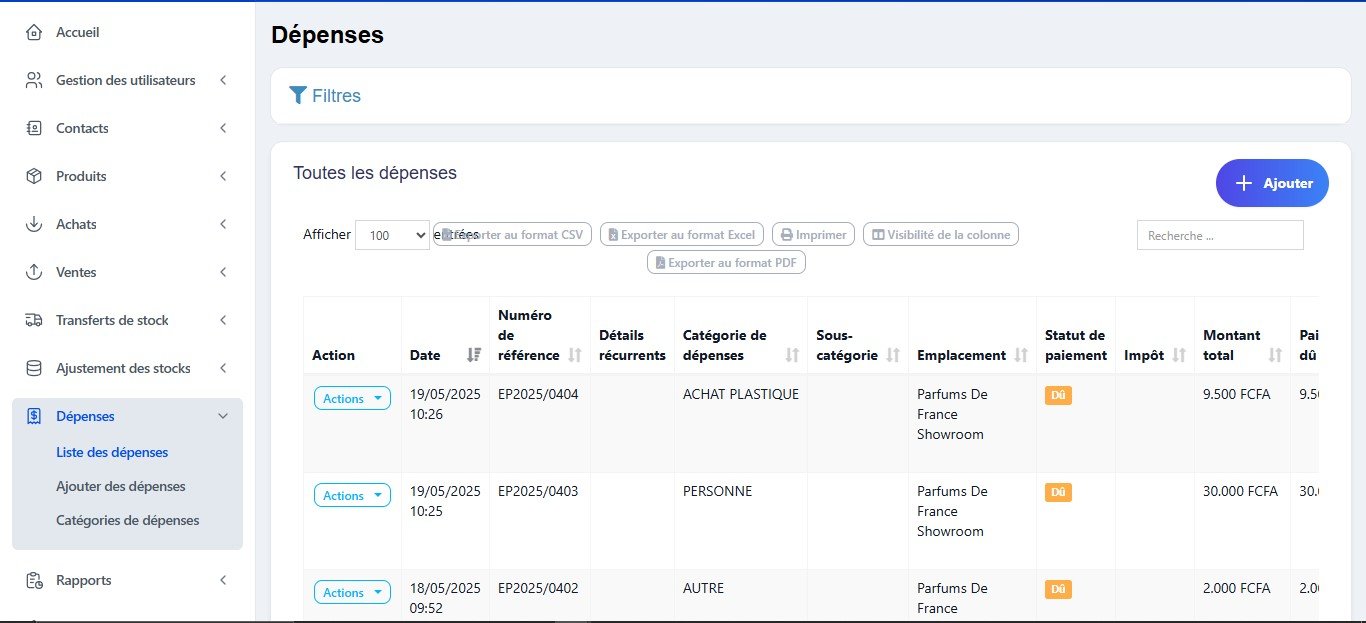Click the Ajustement des stocks database icon

34,368
